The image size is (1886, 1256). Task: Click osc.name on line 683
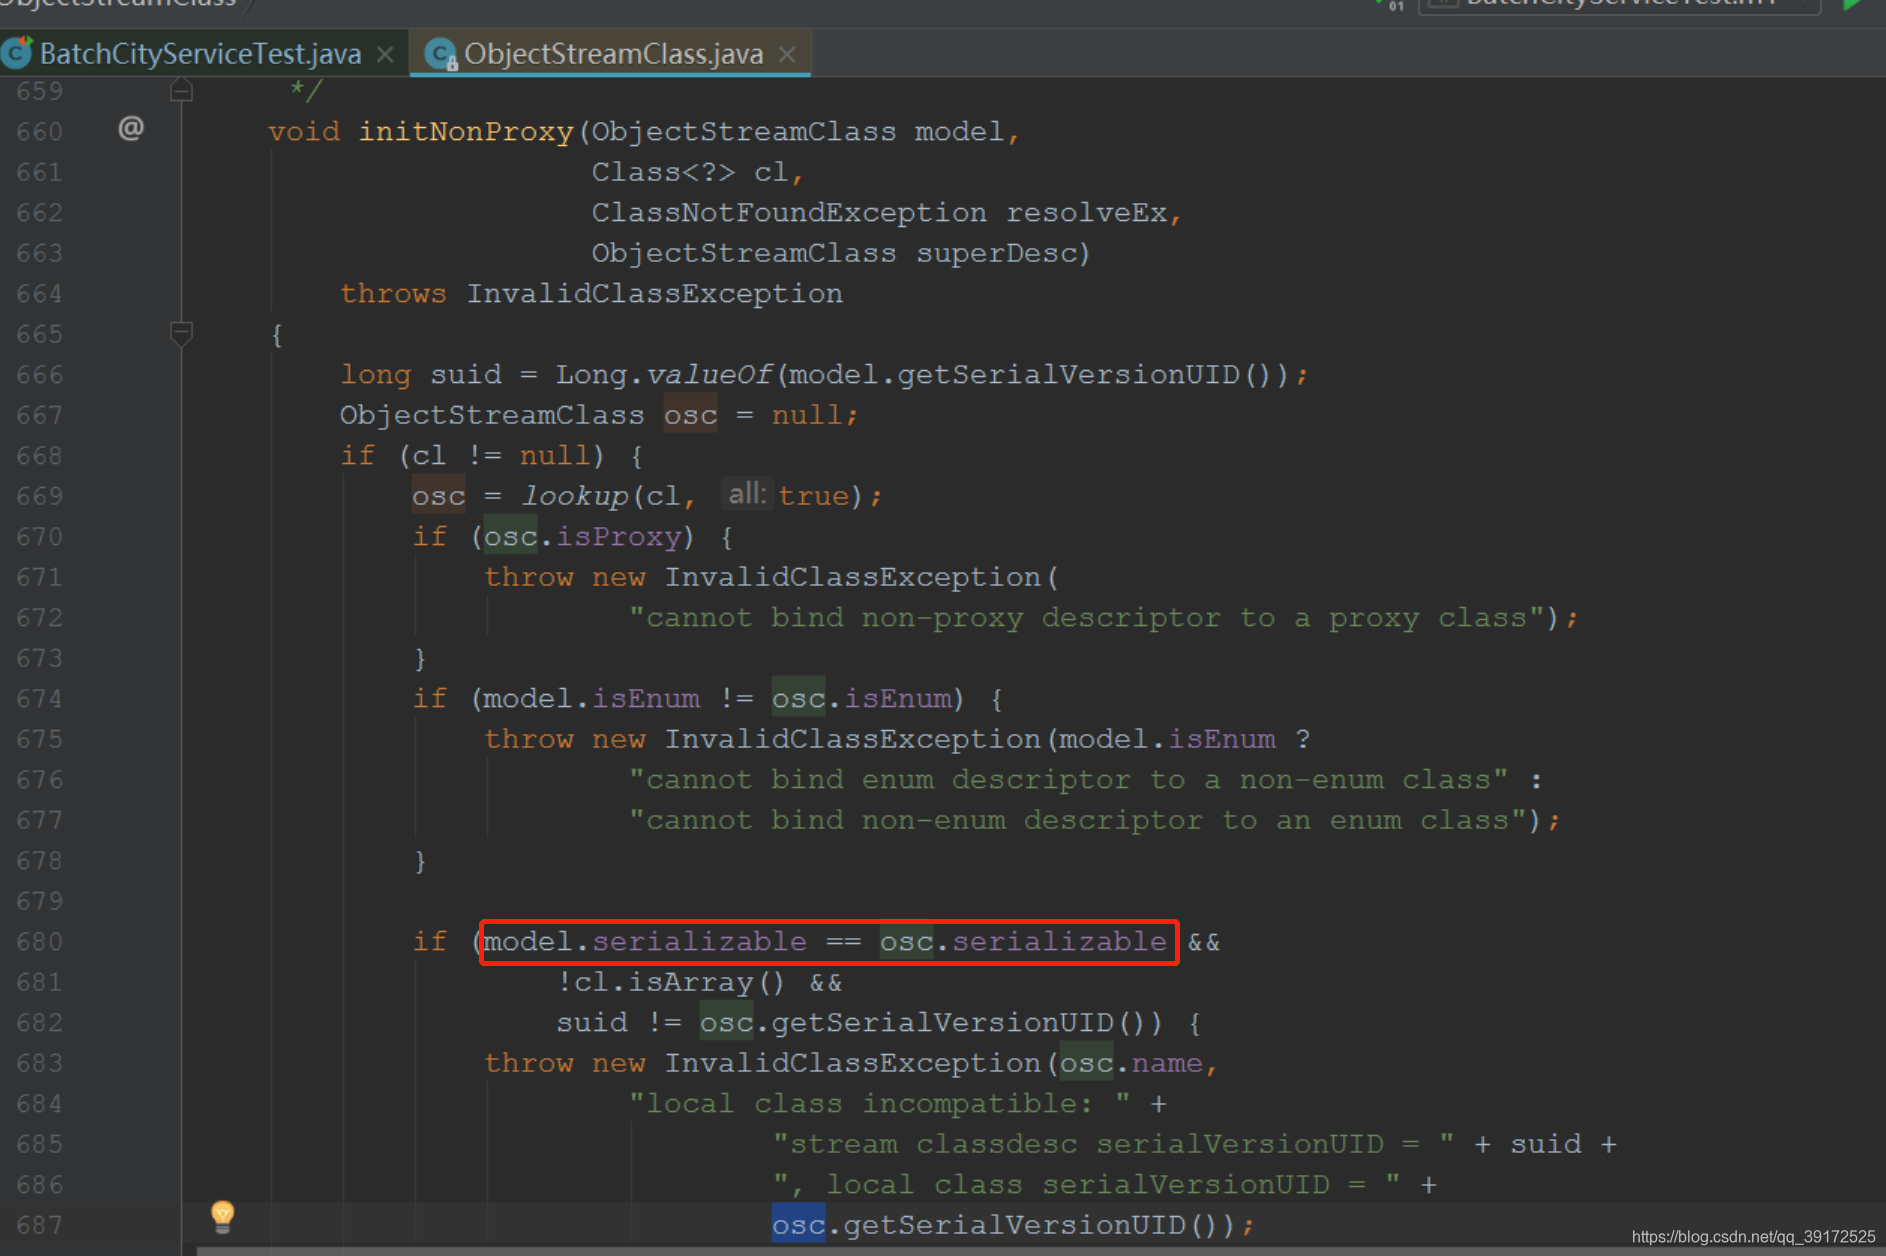coord(1131,1062)
